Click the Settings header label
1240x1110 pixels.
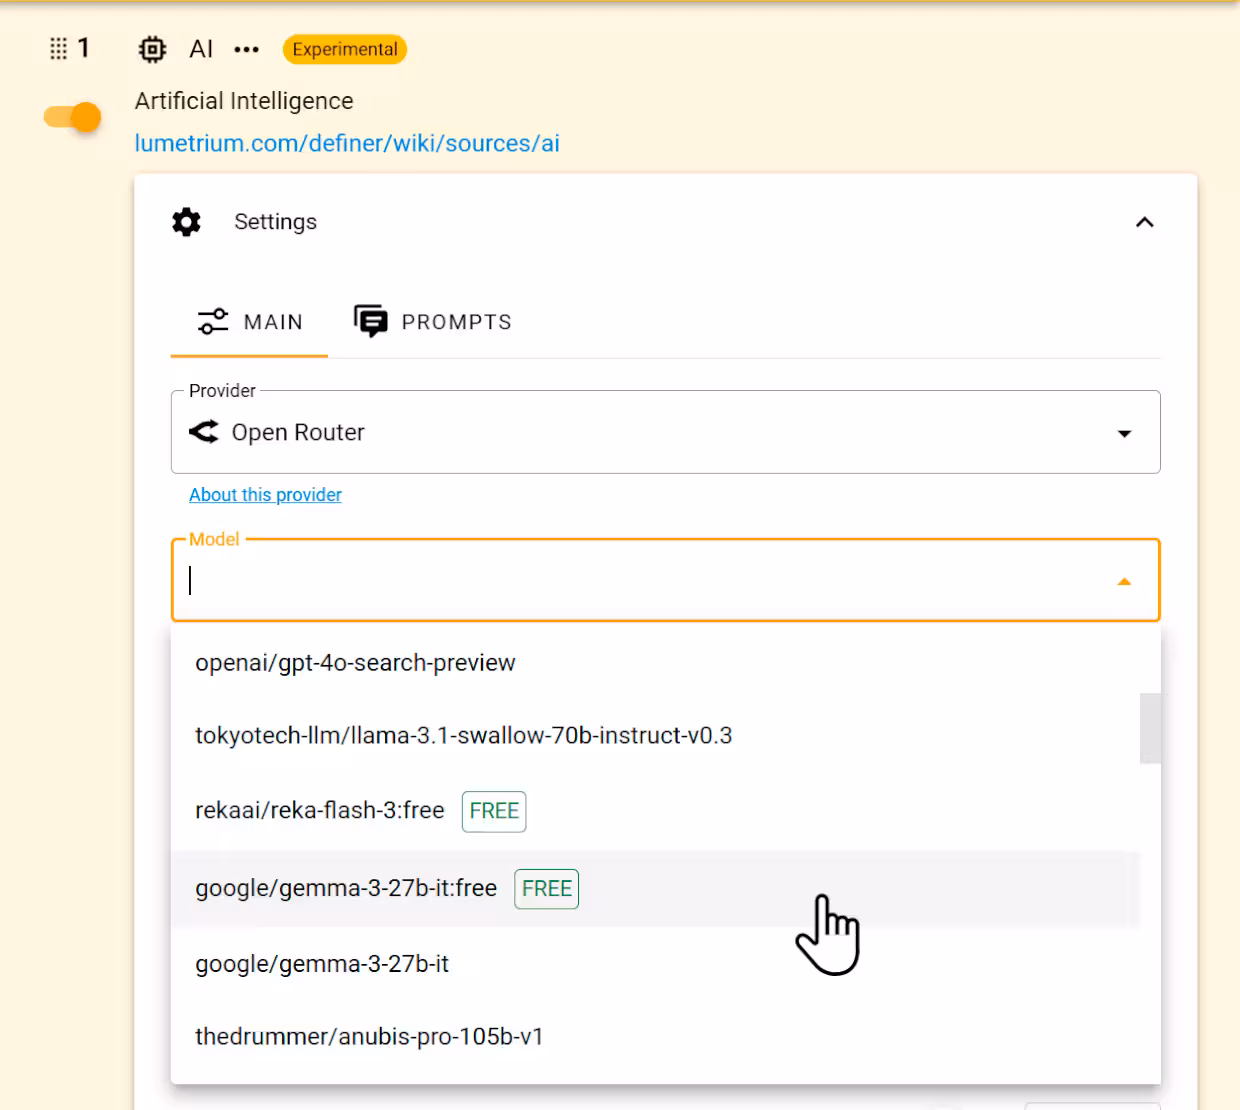(x=275, y=222)
